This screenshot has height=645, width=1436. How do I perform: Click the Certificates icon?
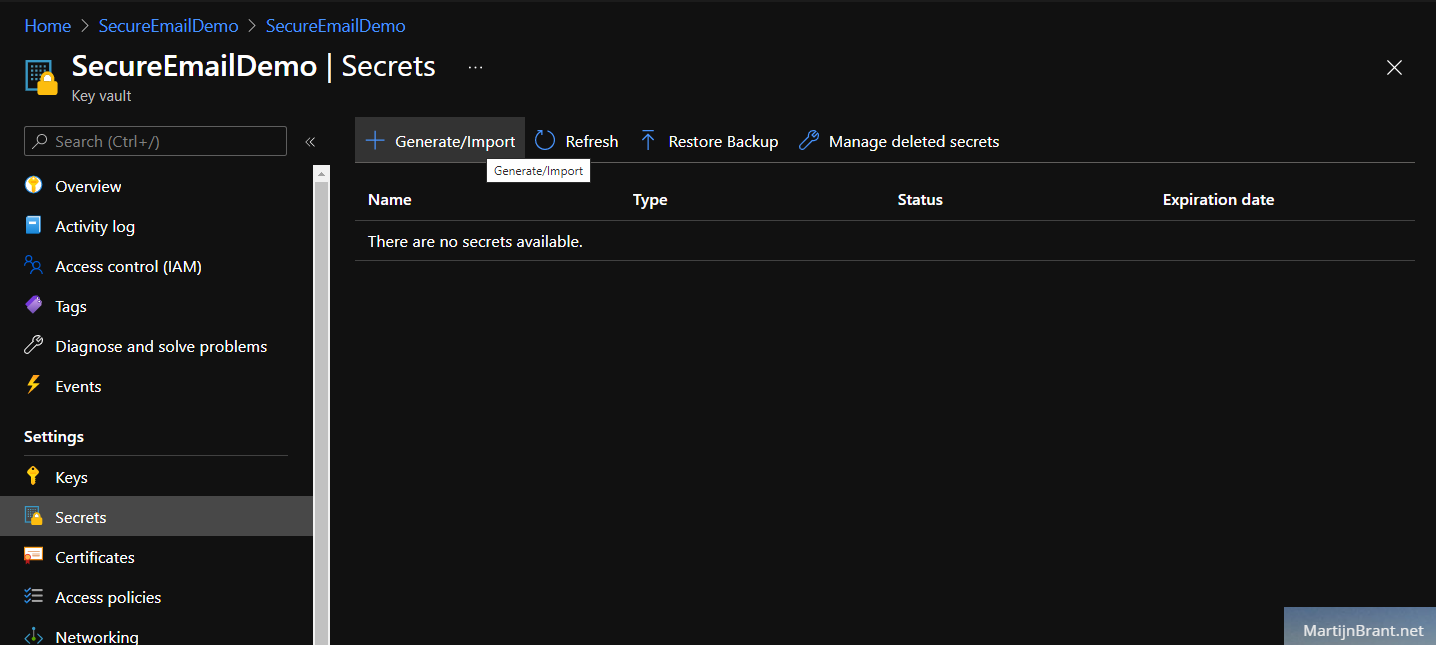tap(34, 557)
